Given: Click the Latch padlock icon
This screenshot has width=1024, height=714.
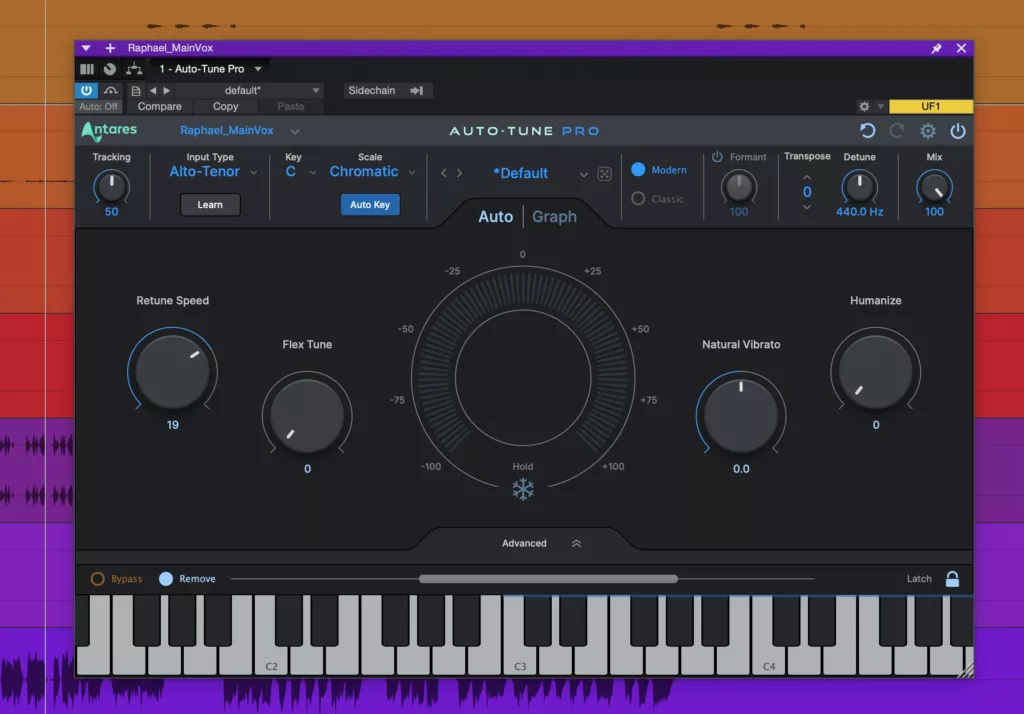Looking at the screenshot, I should coord(952,579).
